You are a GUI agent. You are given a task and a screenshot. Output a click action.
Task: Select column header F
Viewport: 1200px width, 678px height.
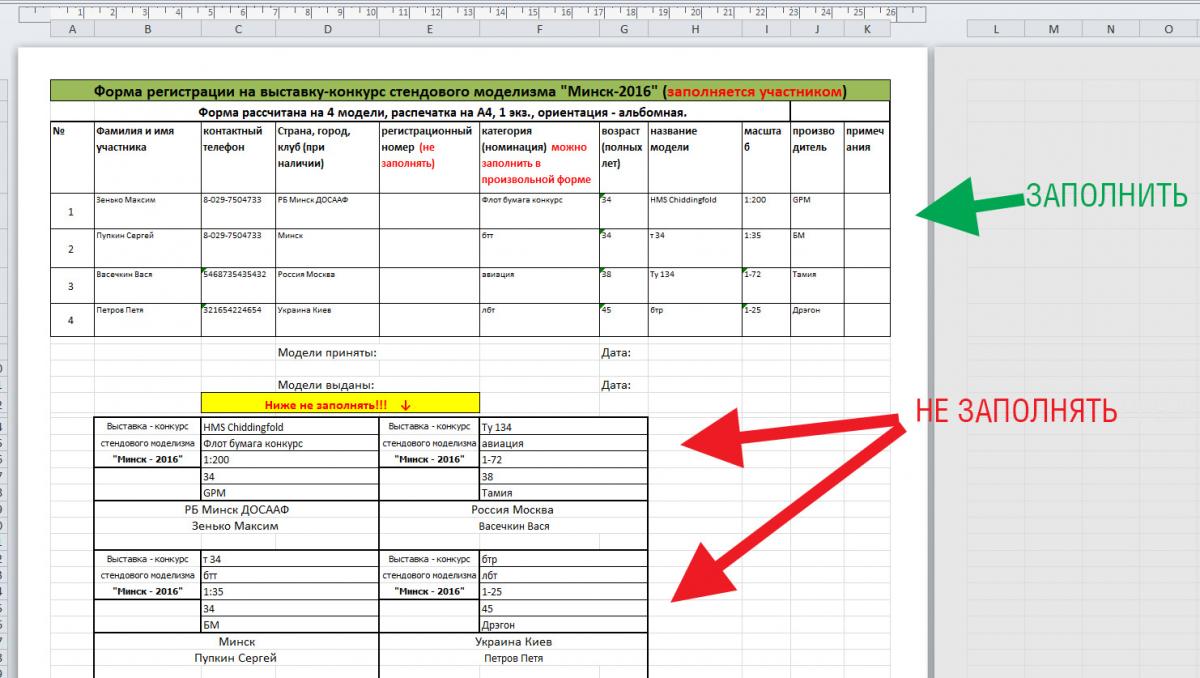[x=538, y=30]
